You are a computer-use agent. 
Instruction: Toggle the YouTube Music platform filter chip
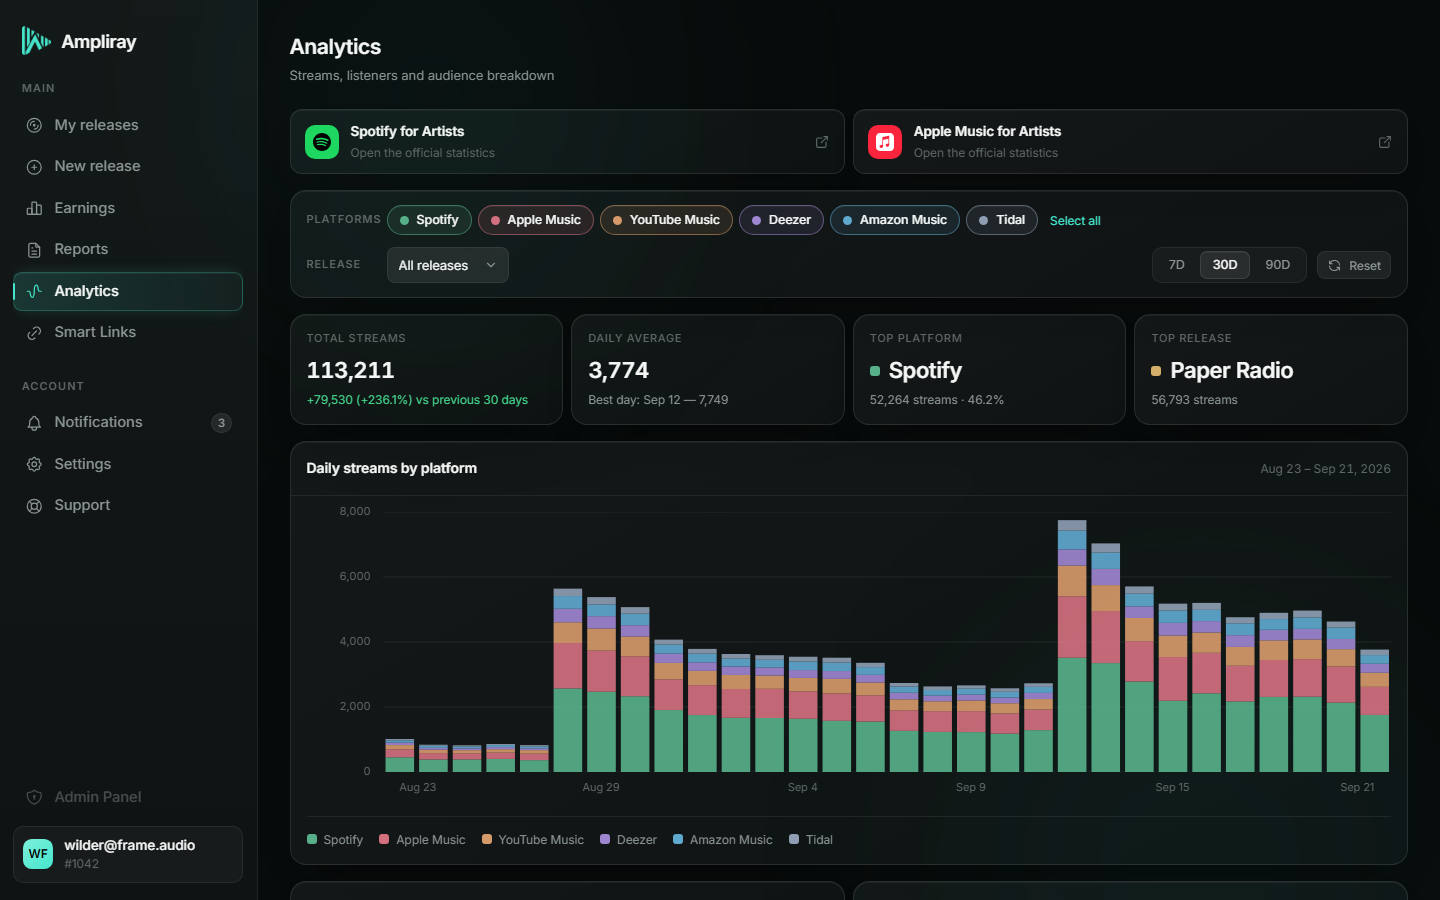tap(666, 220)
